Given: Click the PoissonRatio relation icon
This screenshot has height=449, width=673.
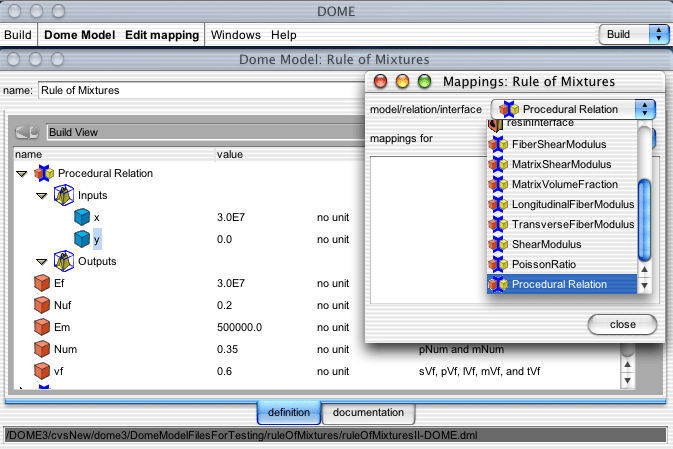Looking at the screenshot, I should click(498, 264).
